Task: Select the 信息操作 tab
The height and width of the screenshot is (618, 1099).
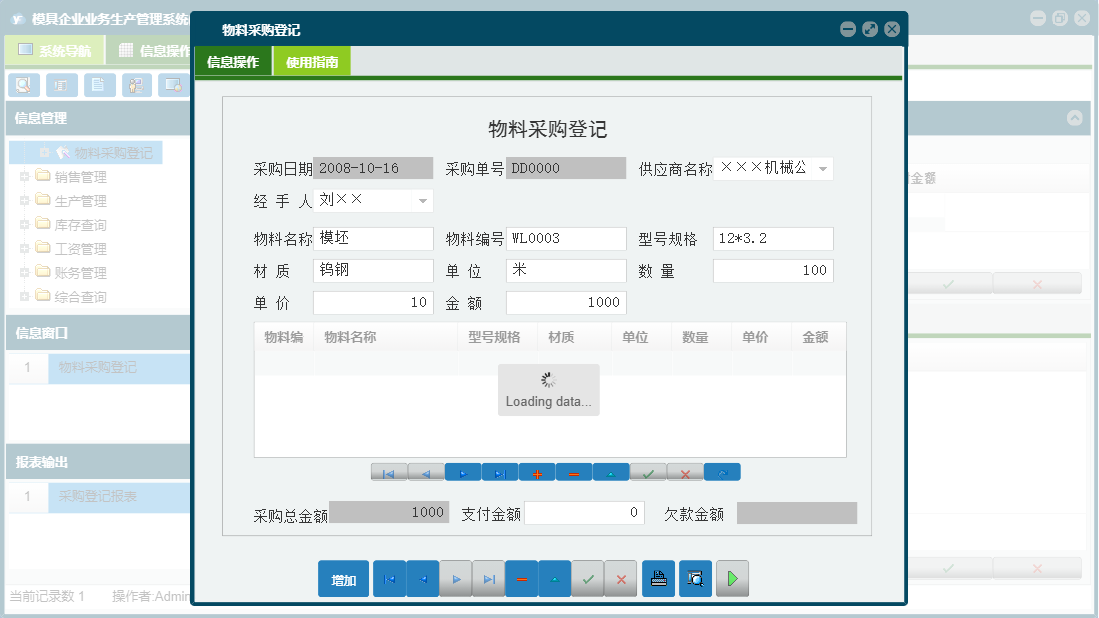Action: tap(234, 61)
